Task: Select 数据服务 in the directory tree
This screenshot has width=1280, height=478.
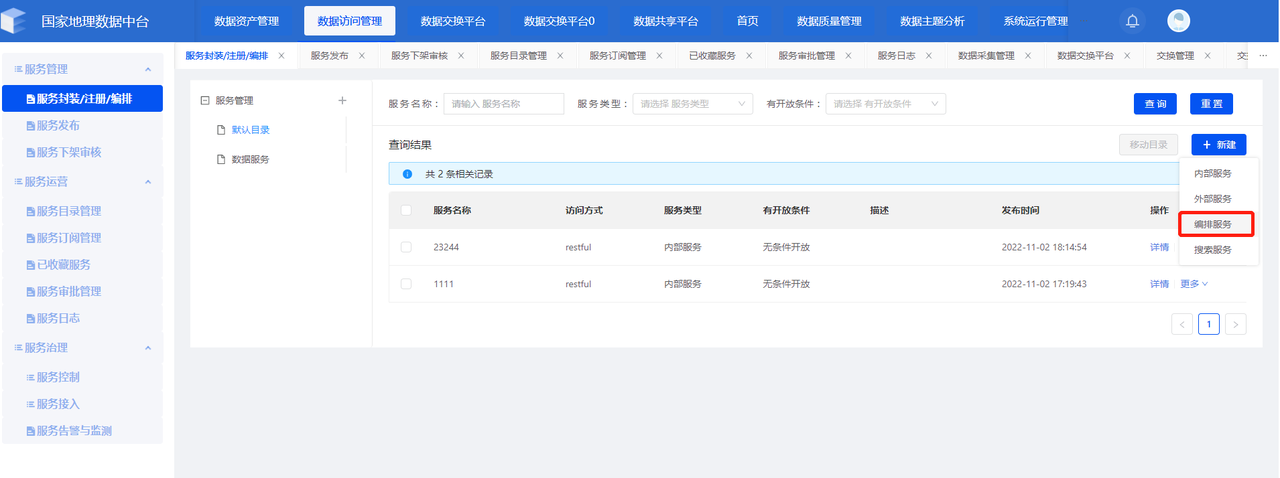Action: 250,159
